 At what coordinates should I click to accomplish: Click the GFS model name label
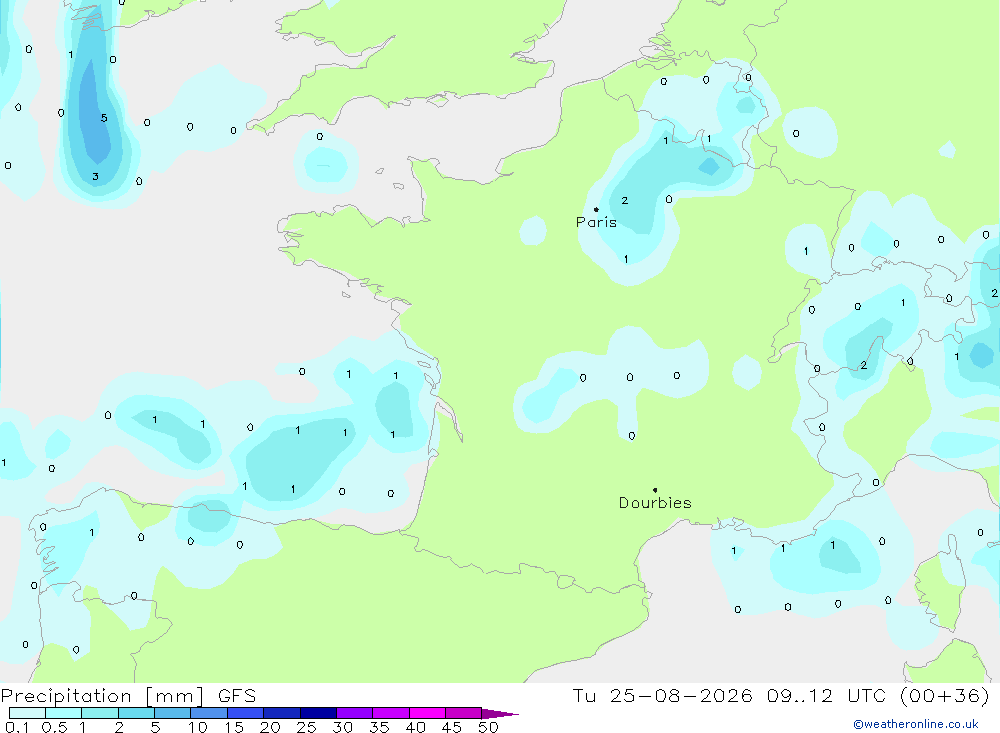pos(237,696)
